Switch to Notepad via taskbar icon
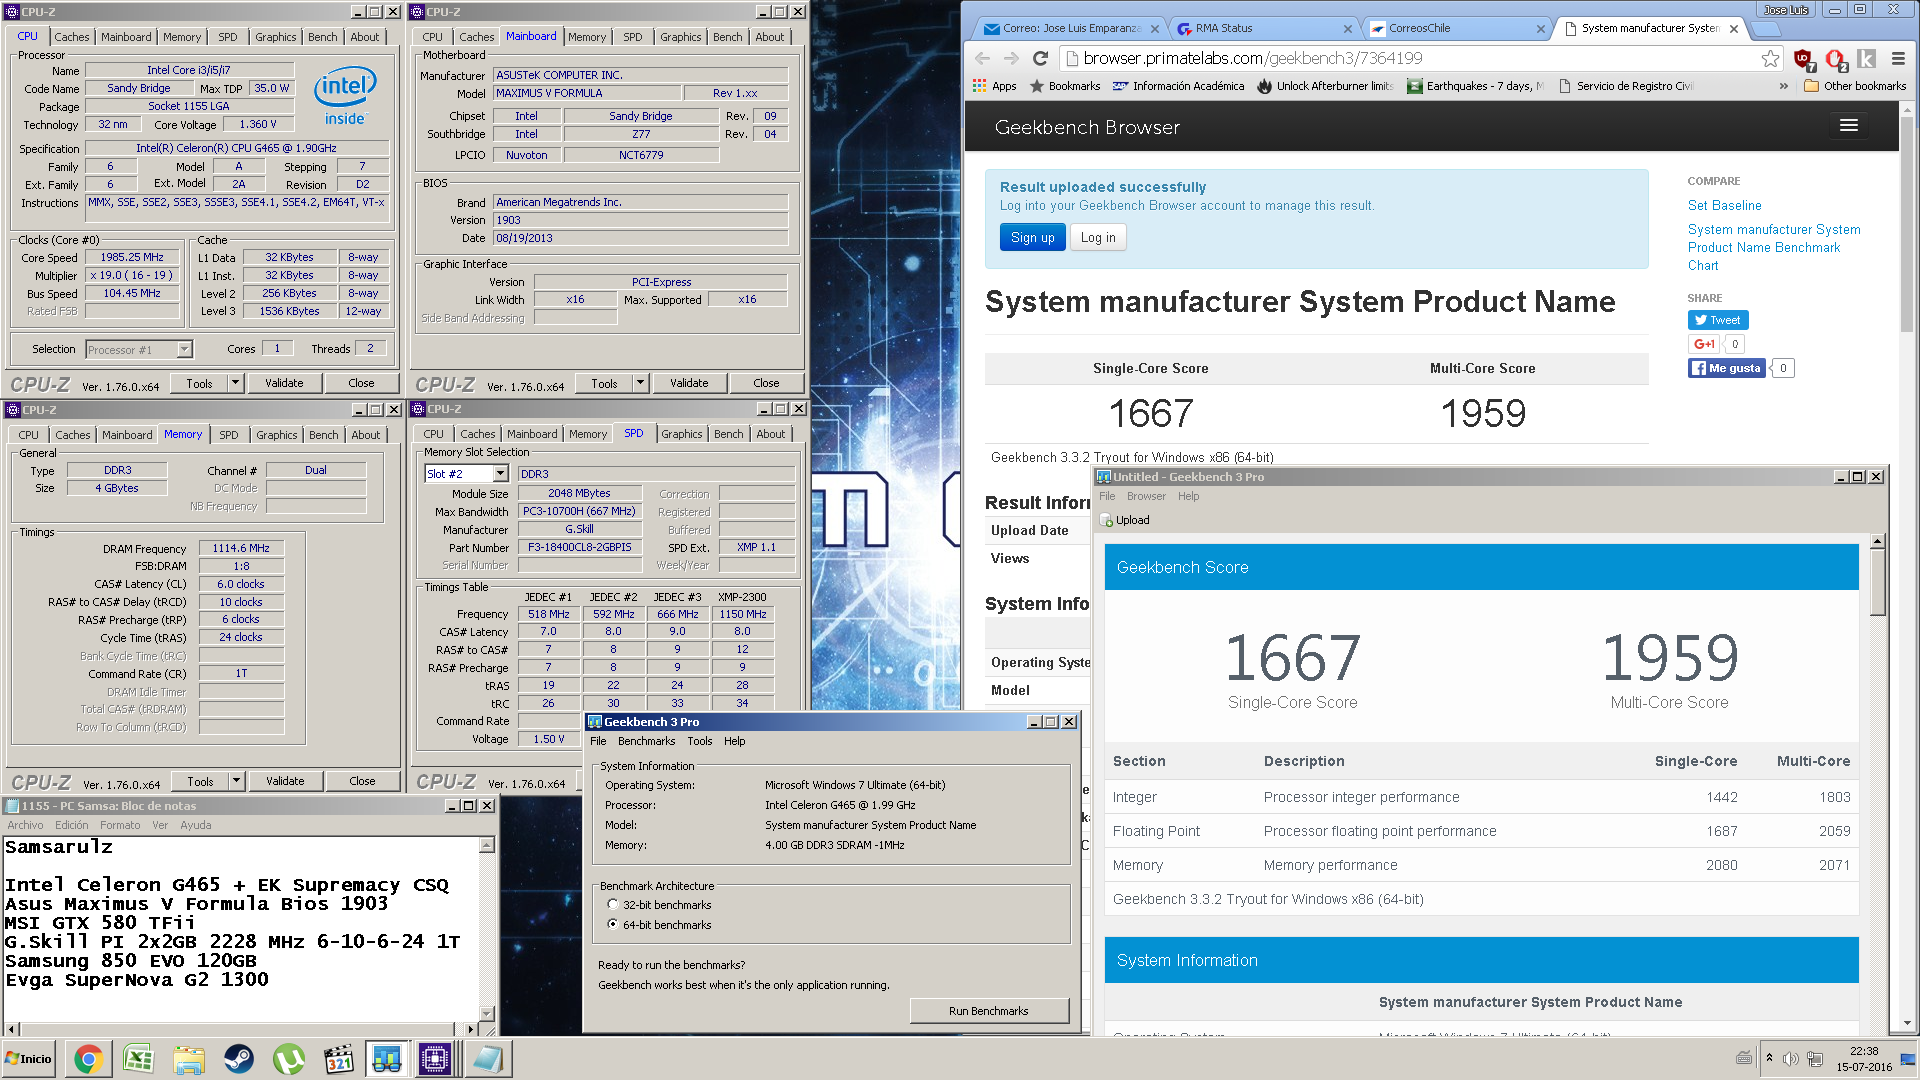The width and height of the screenshot is (1920, 1080). coord(487,1059)
